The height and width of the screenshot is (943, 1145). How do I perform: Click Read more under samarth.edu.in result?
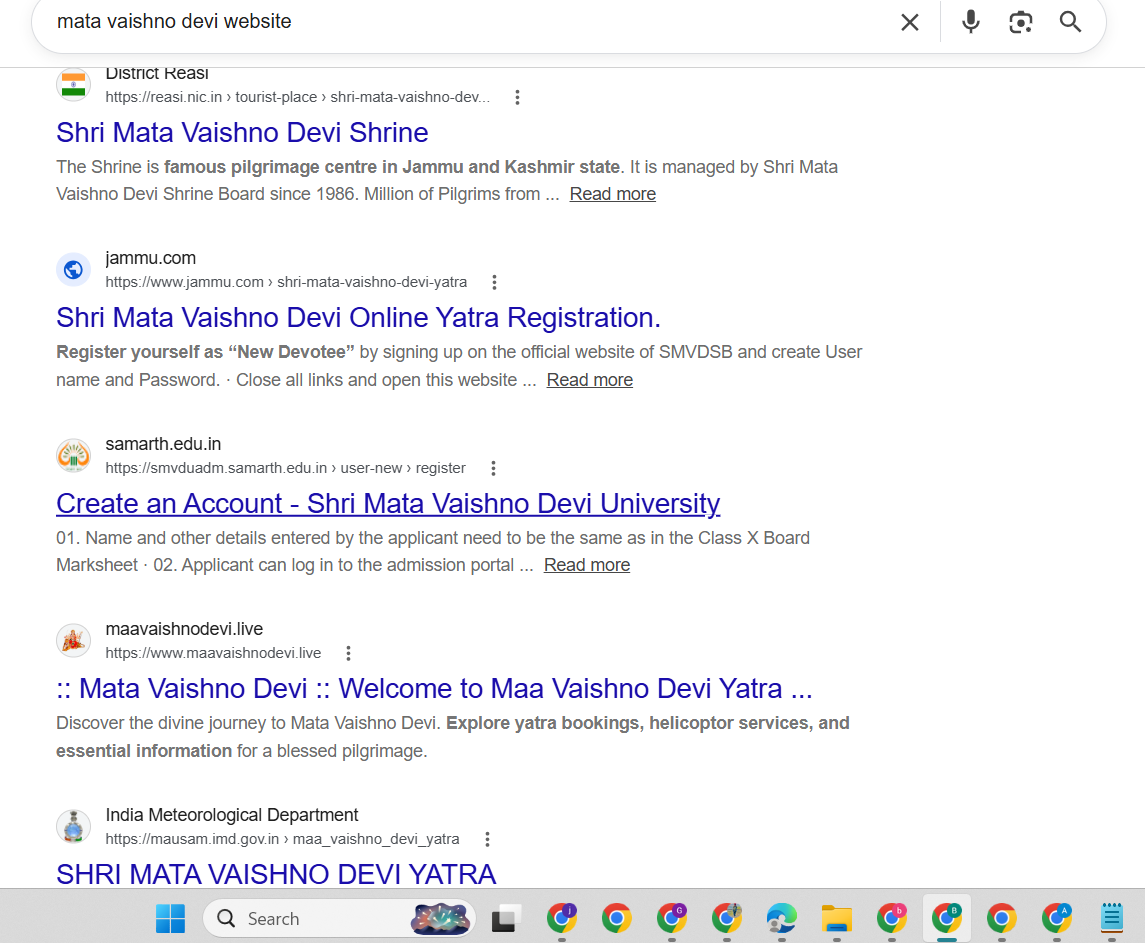[x=587, y=565]
